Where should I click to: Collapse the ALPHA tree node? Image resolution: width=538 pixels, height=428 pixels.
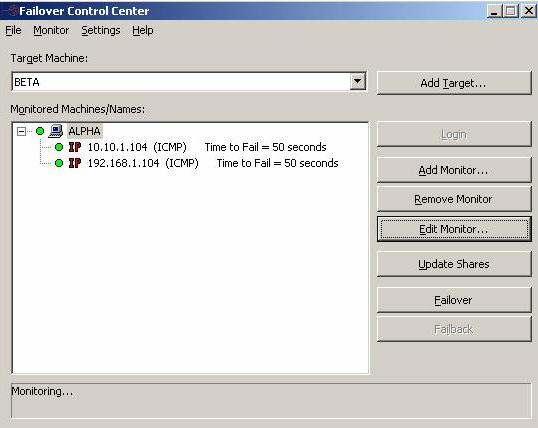(21, 131)
